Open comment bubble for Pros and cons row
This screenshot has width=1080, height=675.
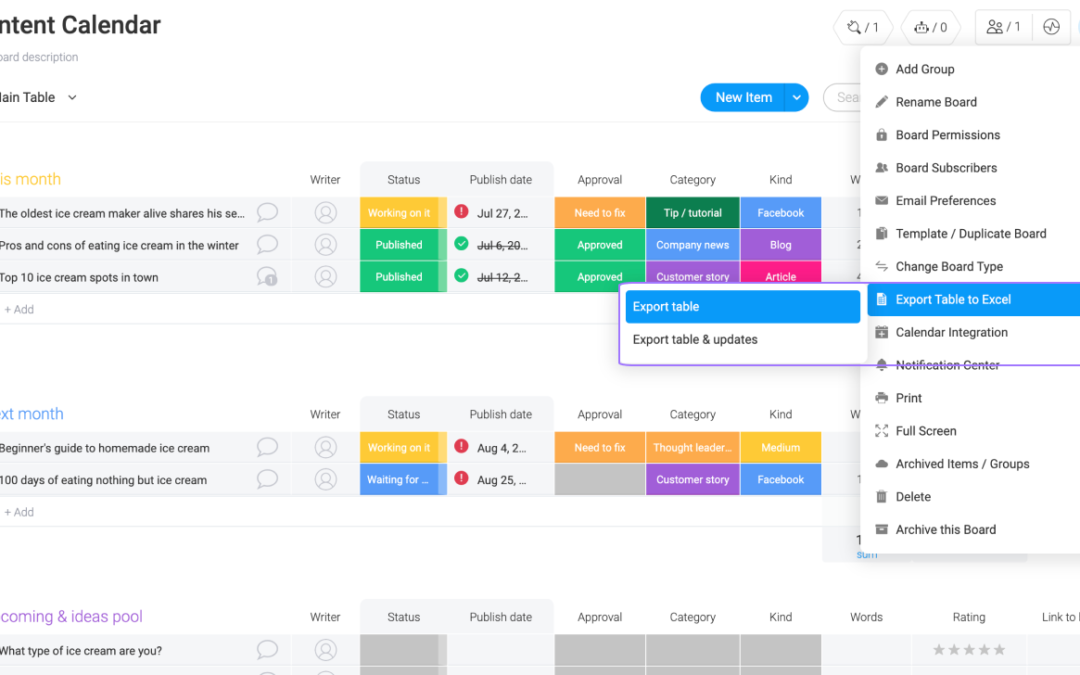tap(267, 245)
